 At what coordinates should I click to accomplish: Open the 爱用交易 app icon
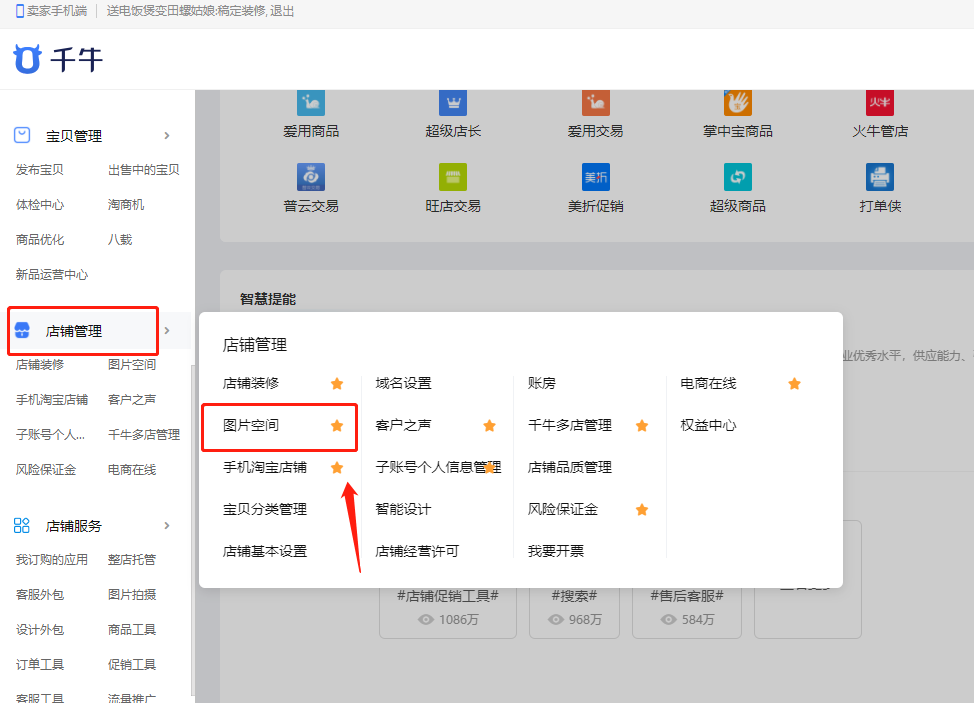[x=595, y=102]
